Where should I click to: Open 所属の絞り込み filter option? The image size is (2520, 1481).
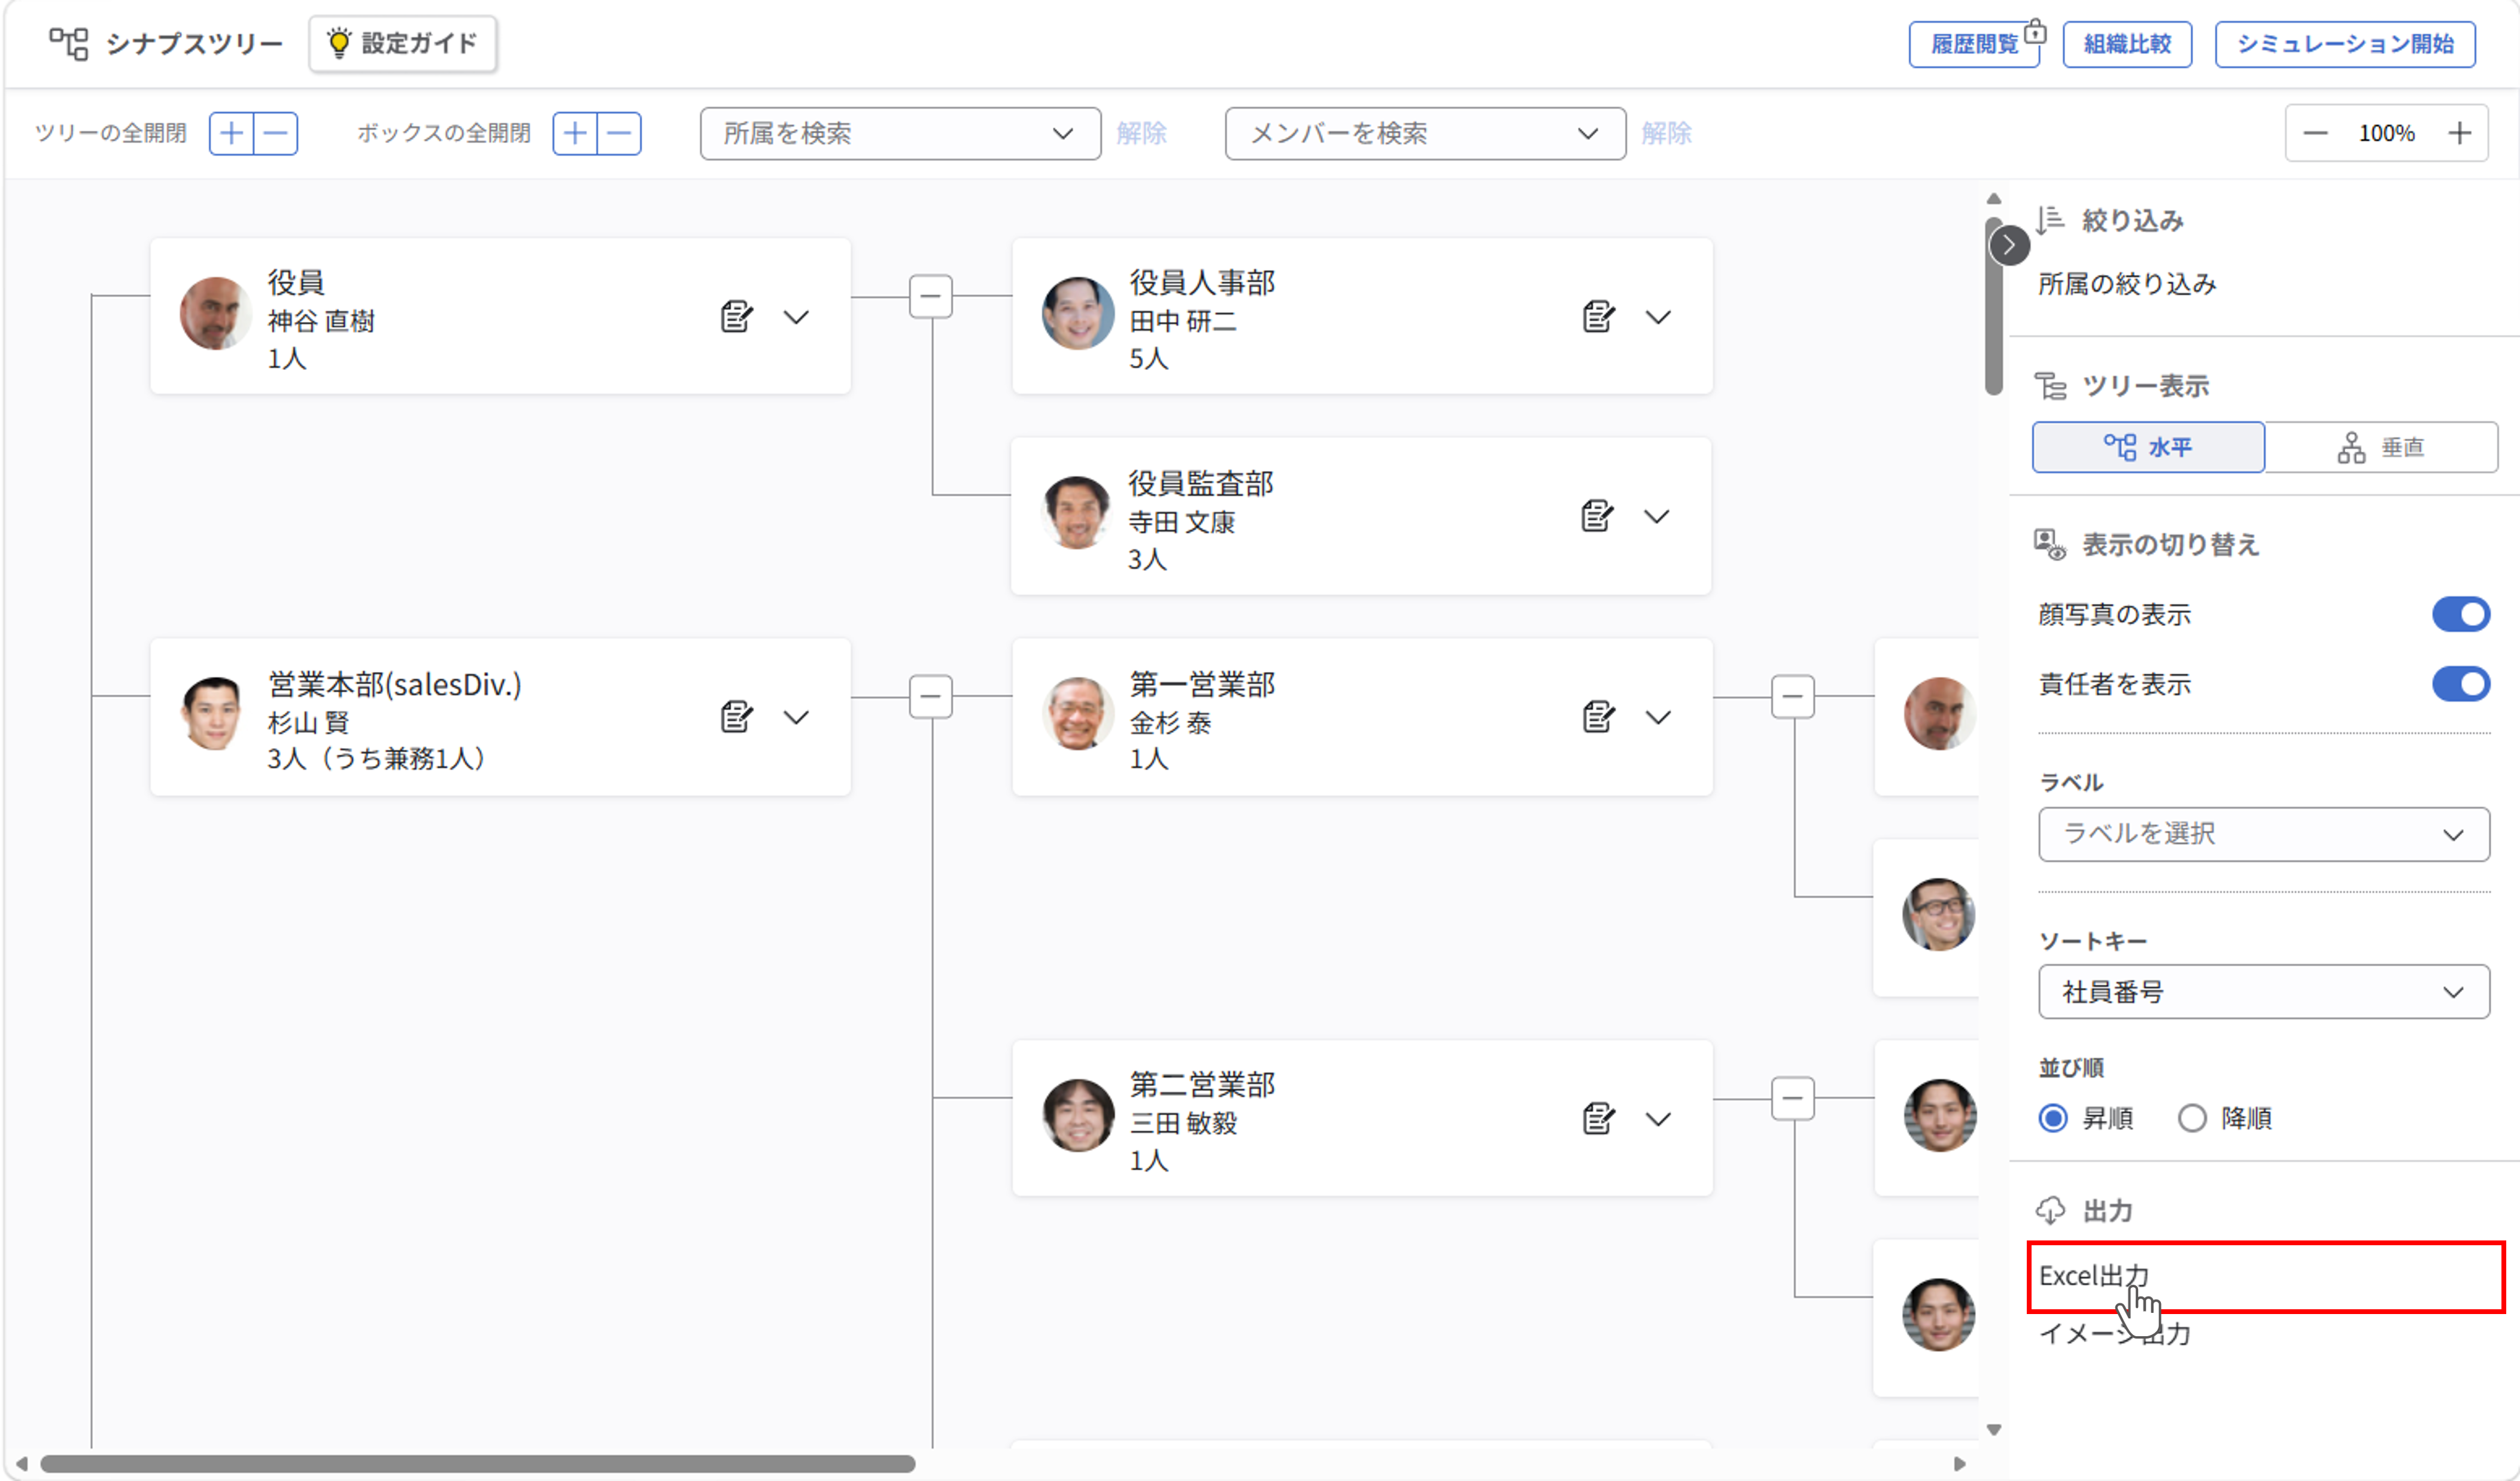(2127, 284)
